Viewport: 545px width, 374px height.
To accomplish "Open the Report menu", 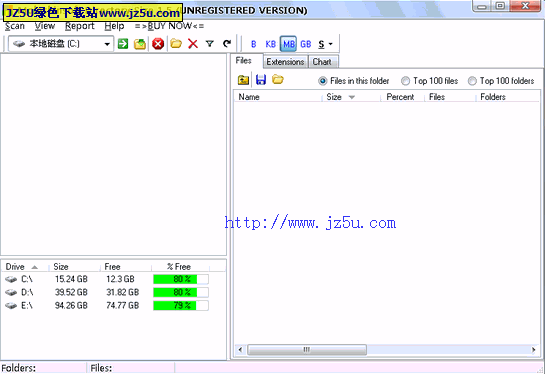I will 80,26.
